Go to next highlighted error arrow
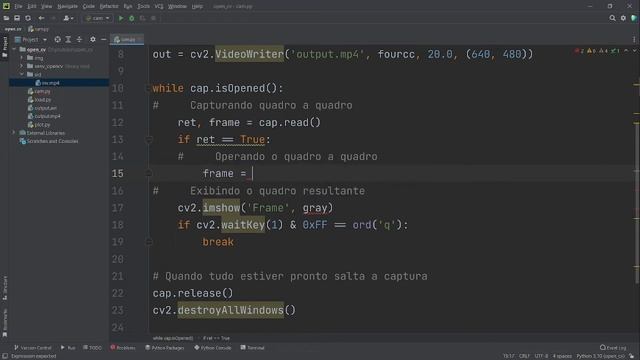This screenshot has width=640, height=360. (634, 51)
